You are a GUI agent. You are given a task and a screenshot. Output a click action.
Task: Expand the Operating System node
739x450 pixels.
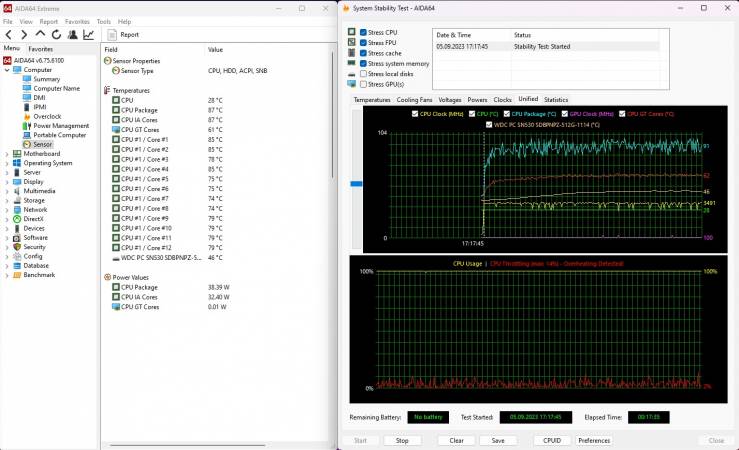(7, 163)
